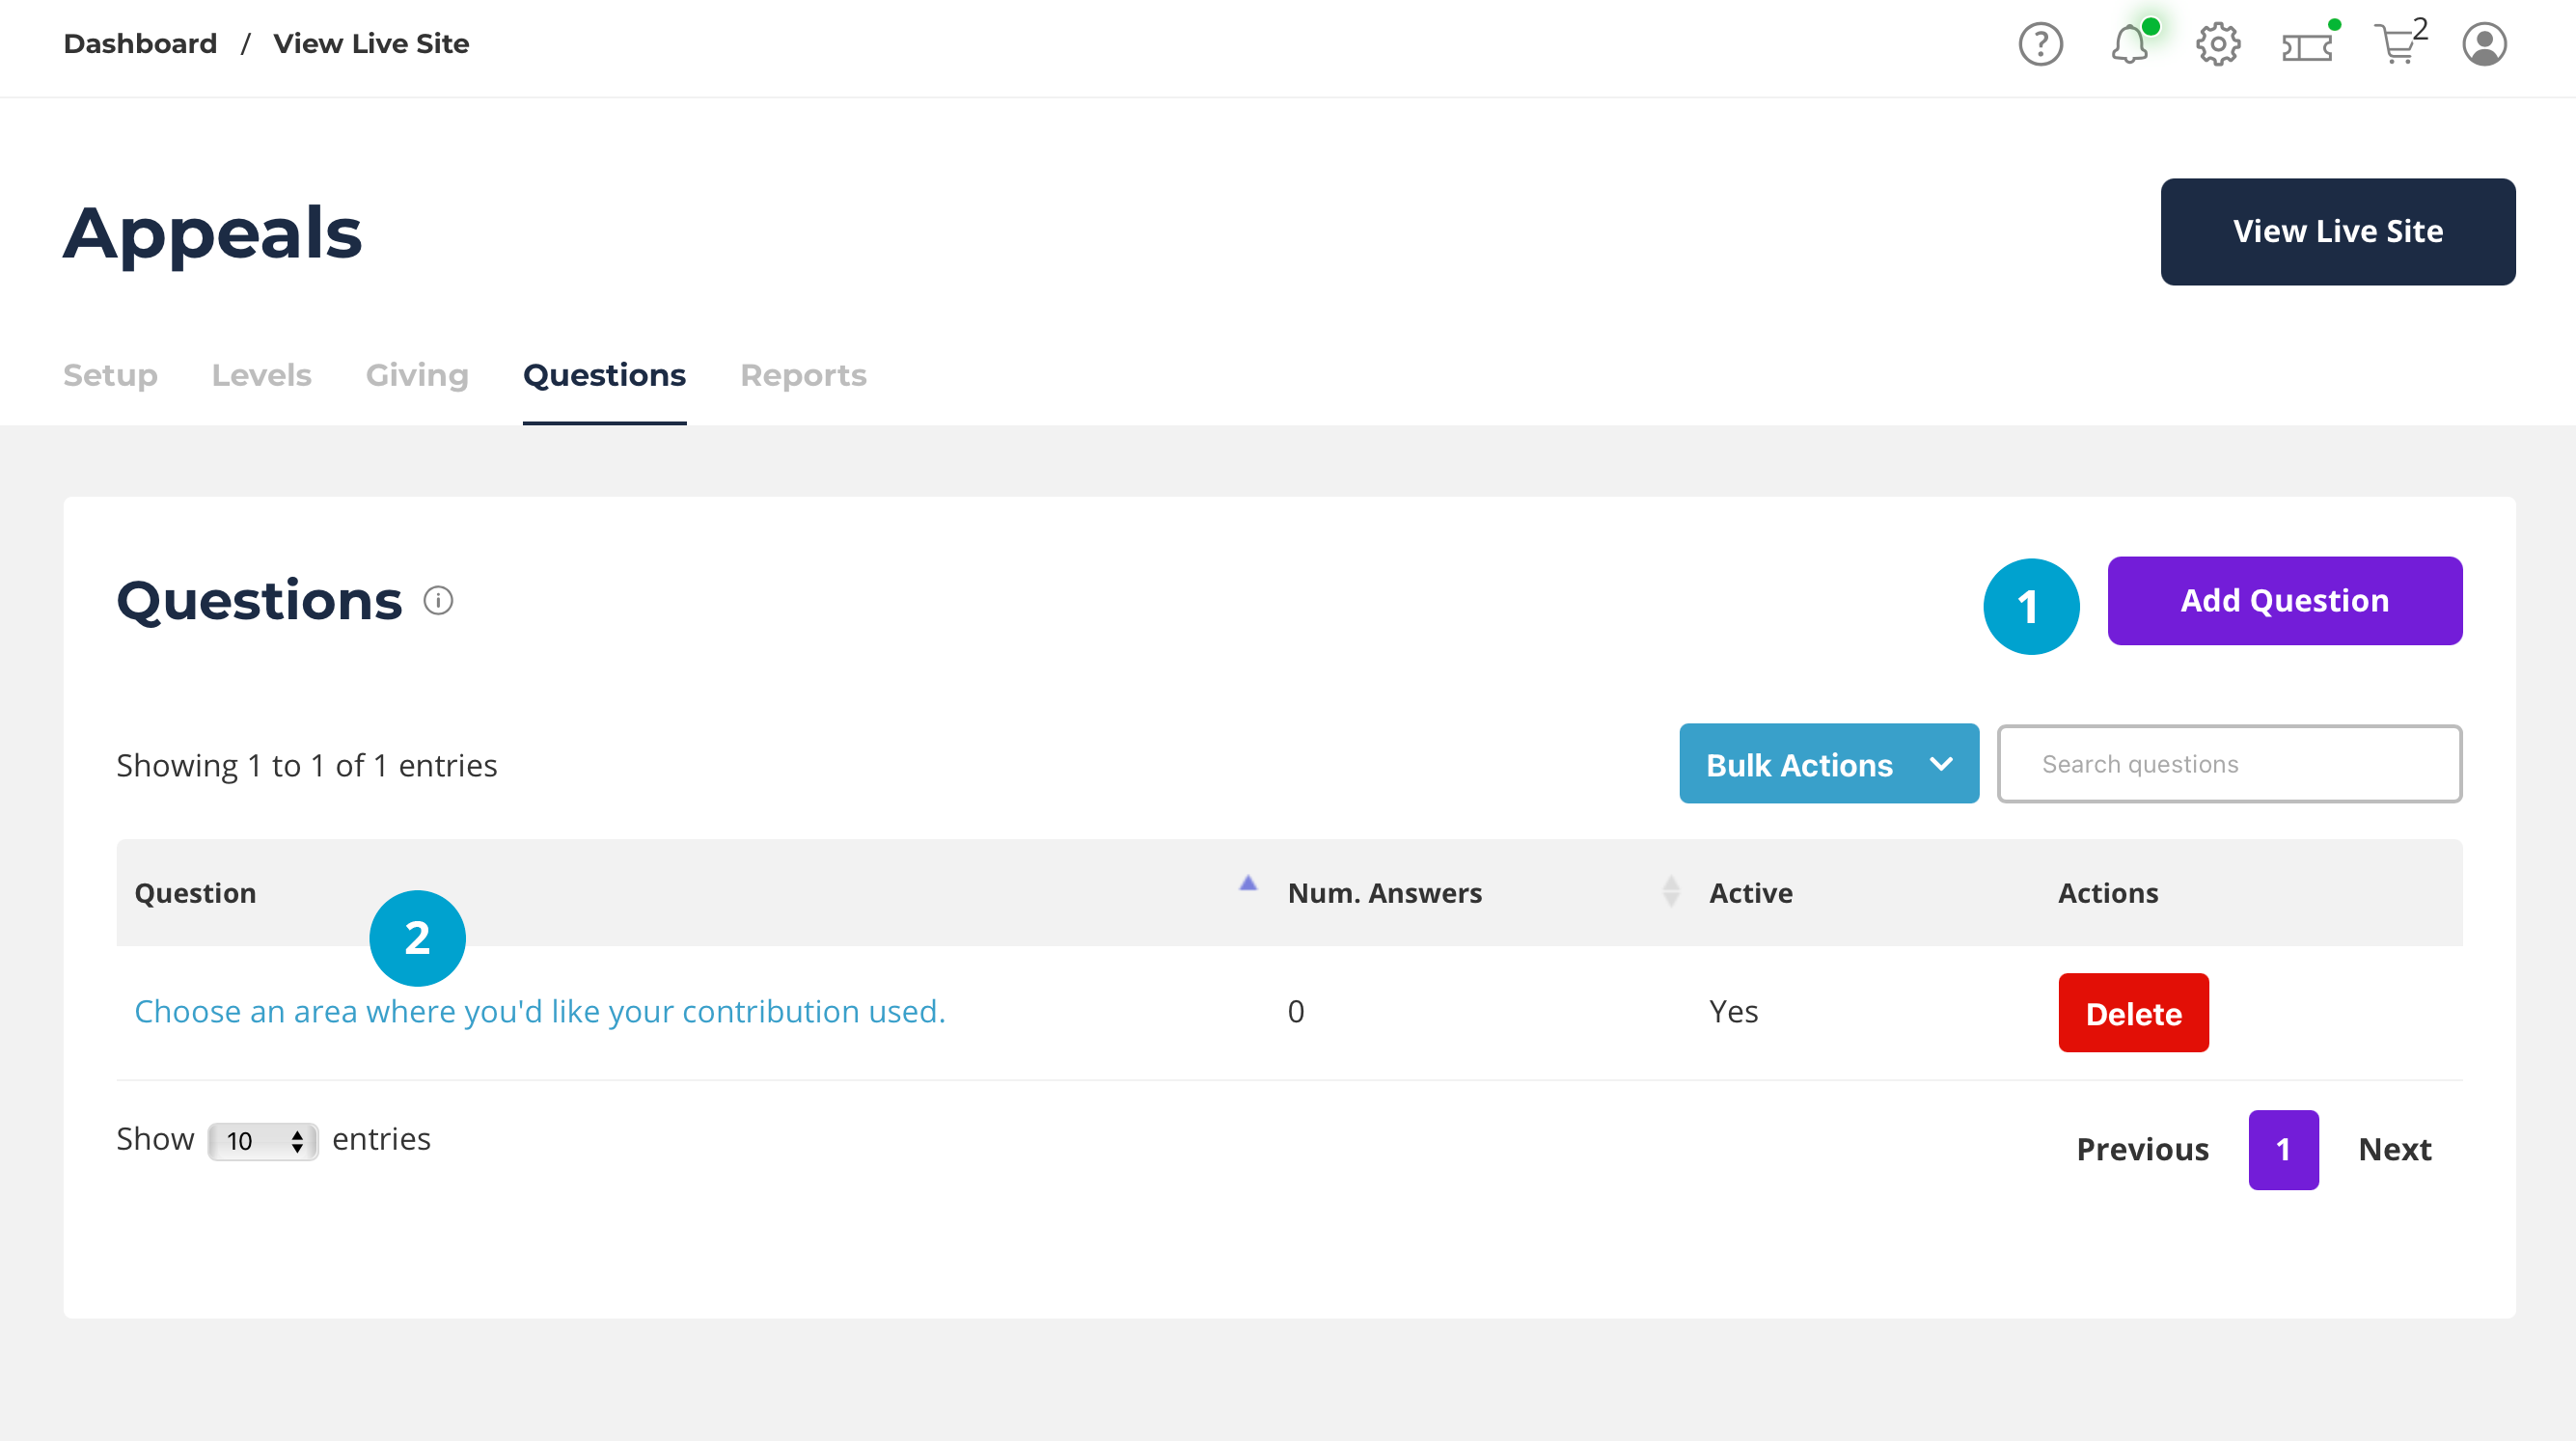Open the user profile icon
This screenshot has width=2576, height=1441.
click(x=2484, y=44)
